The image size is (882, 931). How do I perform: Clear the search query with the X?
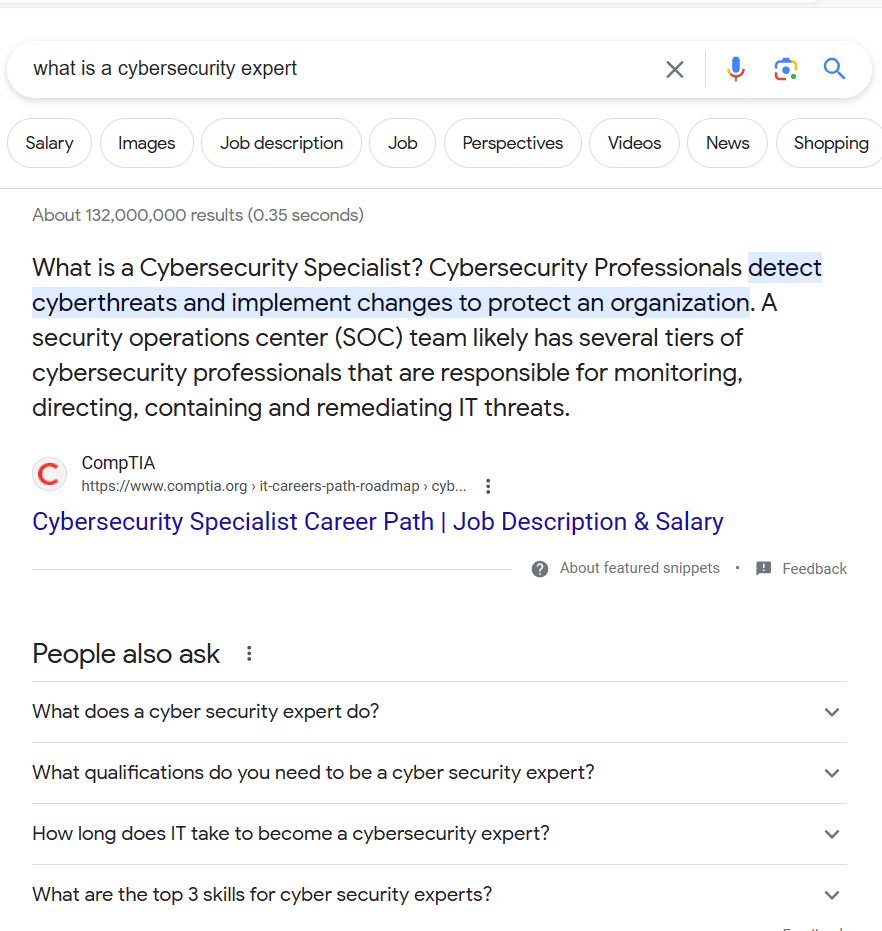(675, 69)
